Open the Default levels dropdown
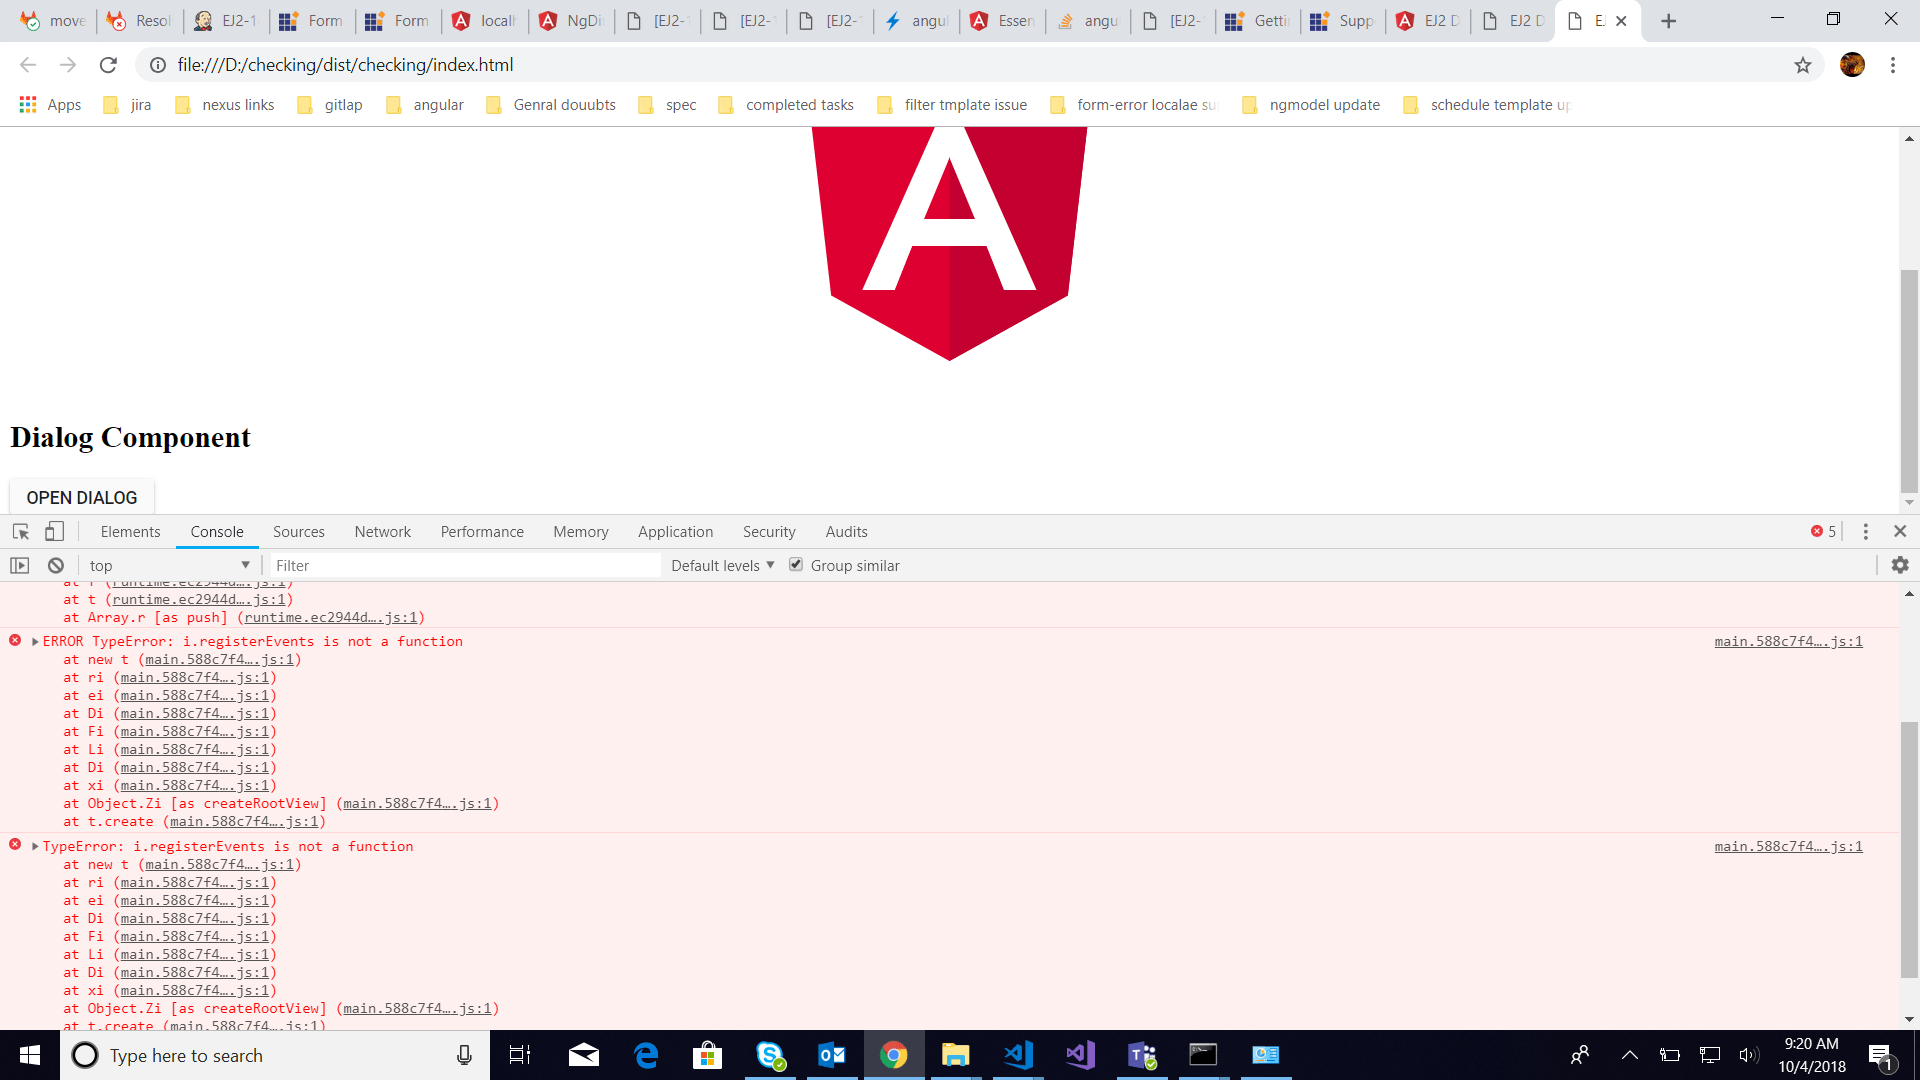Screen dimensions: 1920x1080 click(x=720, y=565)
